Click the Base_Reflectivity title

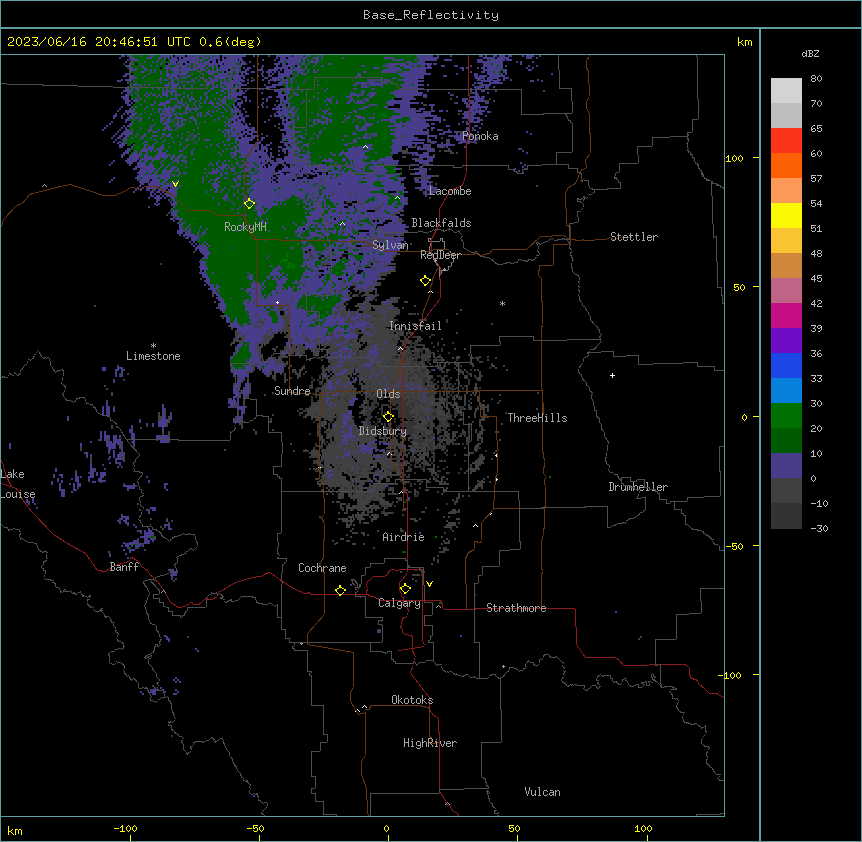tap(431, 15)
